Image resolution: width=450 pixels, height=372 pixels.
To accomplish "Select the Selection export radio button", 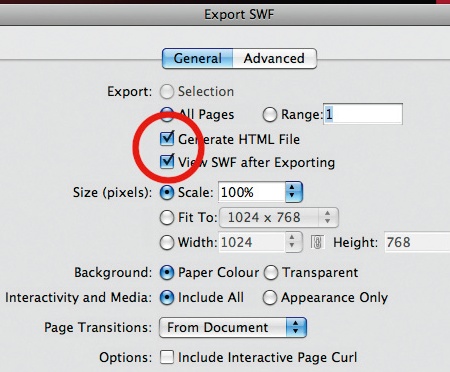I will [167, 91].
